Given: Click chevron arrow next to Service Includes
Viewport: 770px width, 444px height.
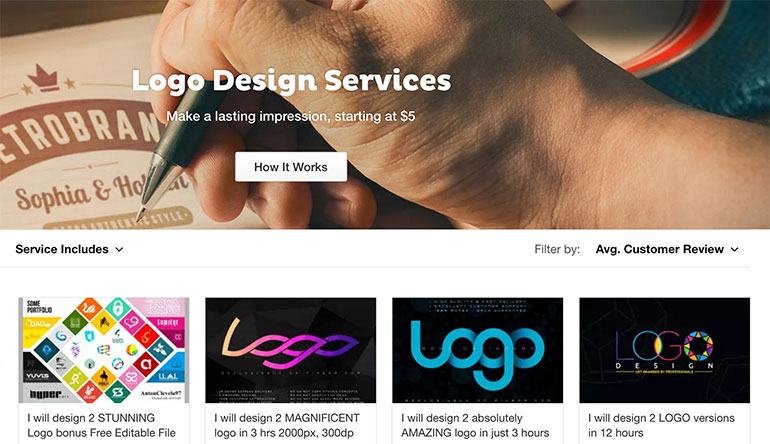Looking at the screenshot, I should click(119, 250).
